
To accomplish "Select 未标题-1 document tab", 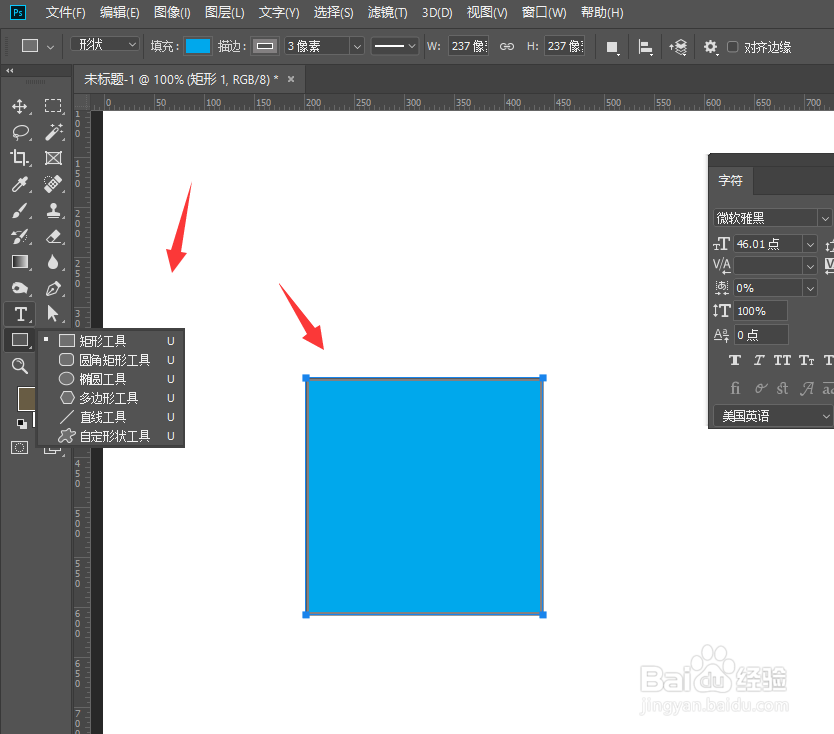I will [x=181, y=80].
